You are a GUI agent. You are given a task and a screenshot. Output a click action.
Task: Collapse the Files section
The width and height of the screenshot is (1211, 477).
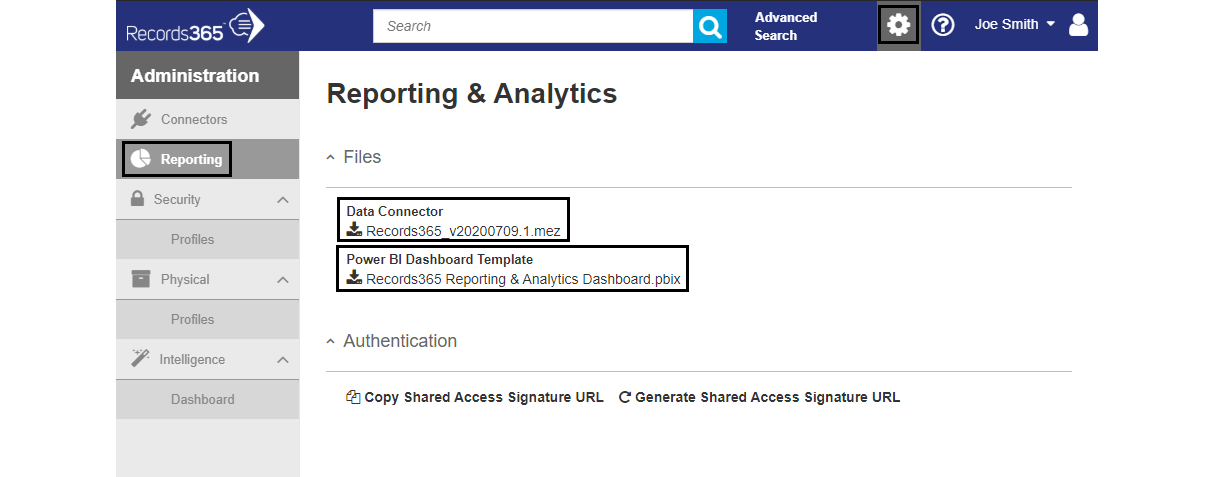pyautogui.click(x=354, y=157)
